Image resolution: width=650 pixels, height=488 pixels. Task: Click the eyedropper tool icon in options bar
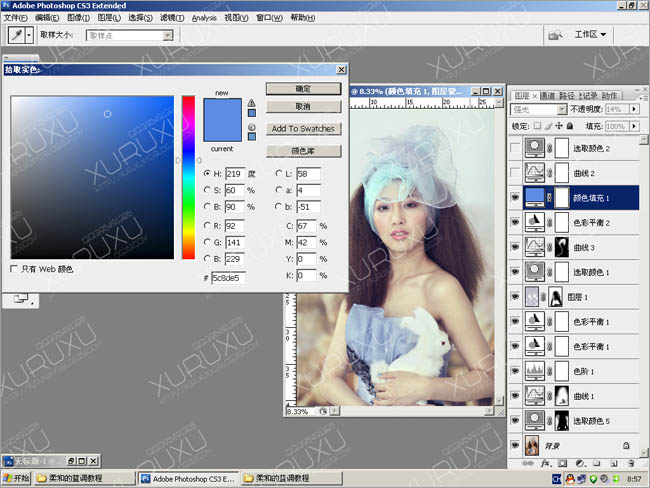[16, 34]
